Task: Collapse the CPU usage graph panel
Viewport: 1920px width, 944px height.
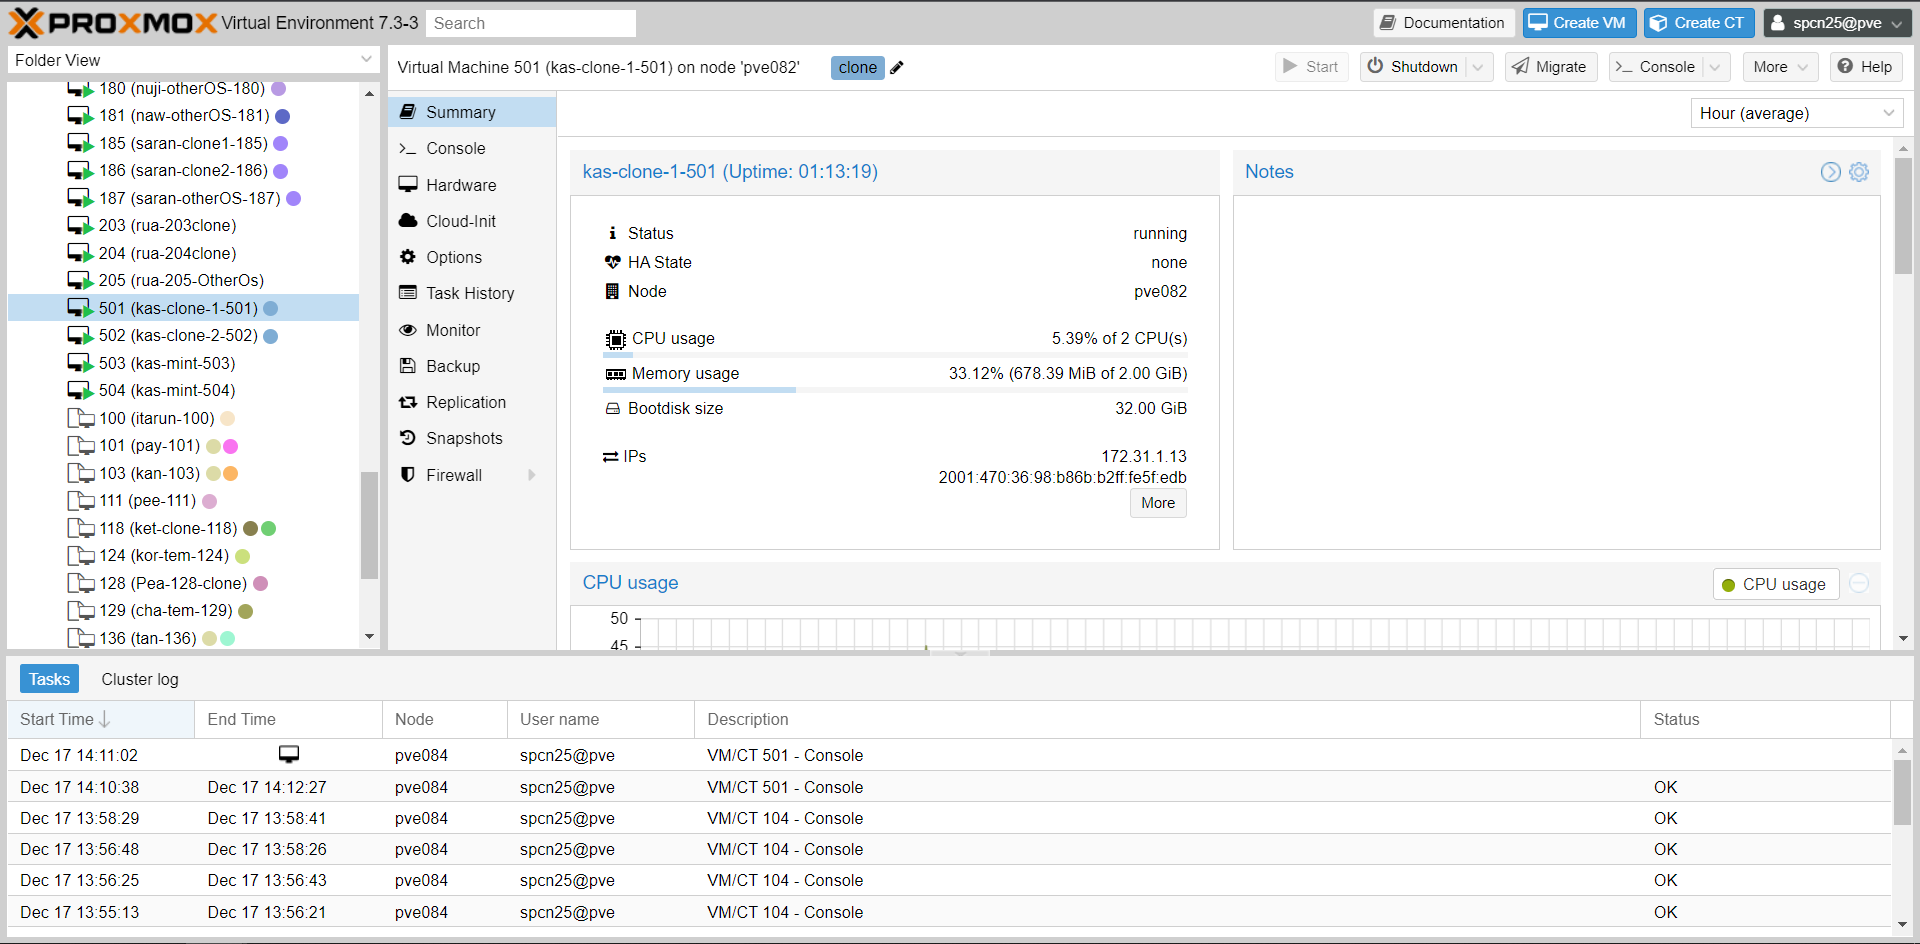Action: 1858,583
